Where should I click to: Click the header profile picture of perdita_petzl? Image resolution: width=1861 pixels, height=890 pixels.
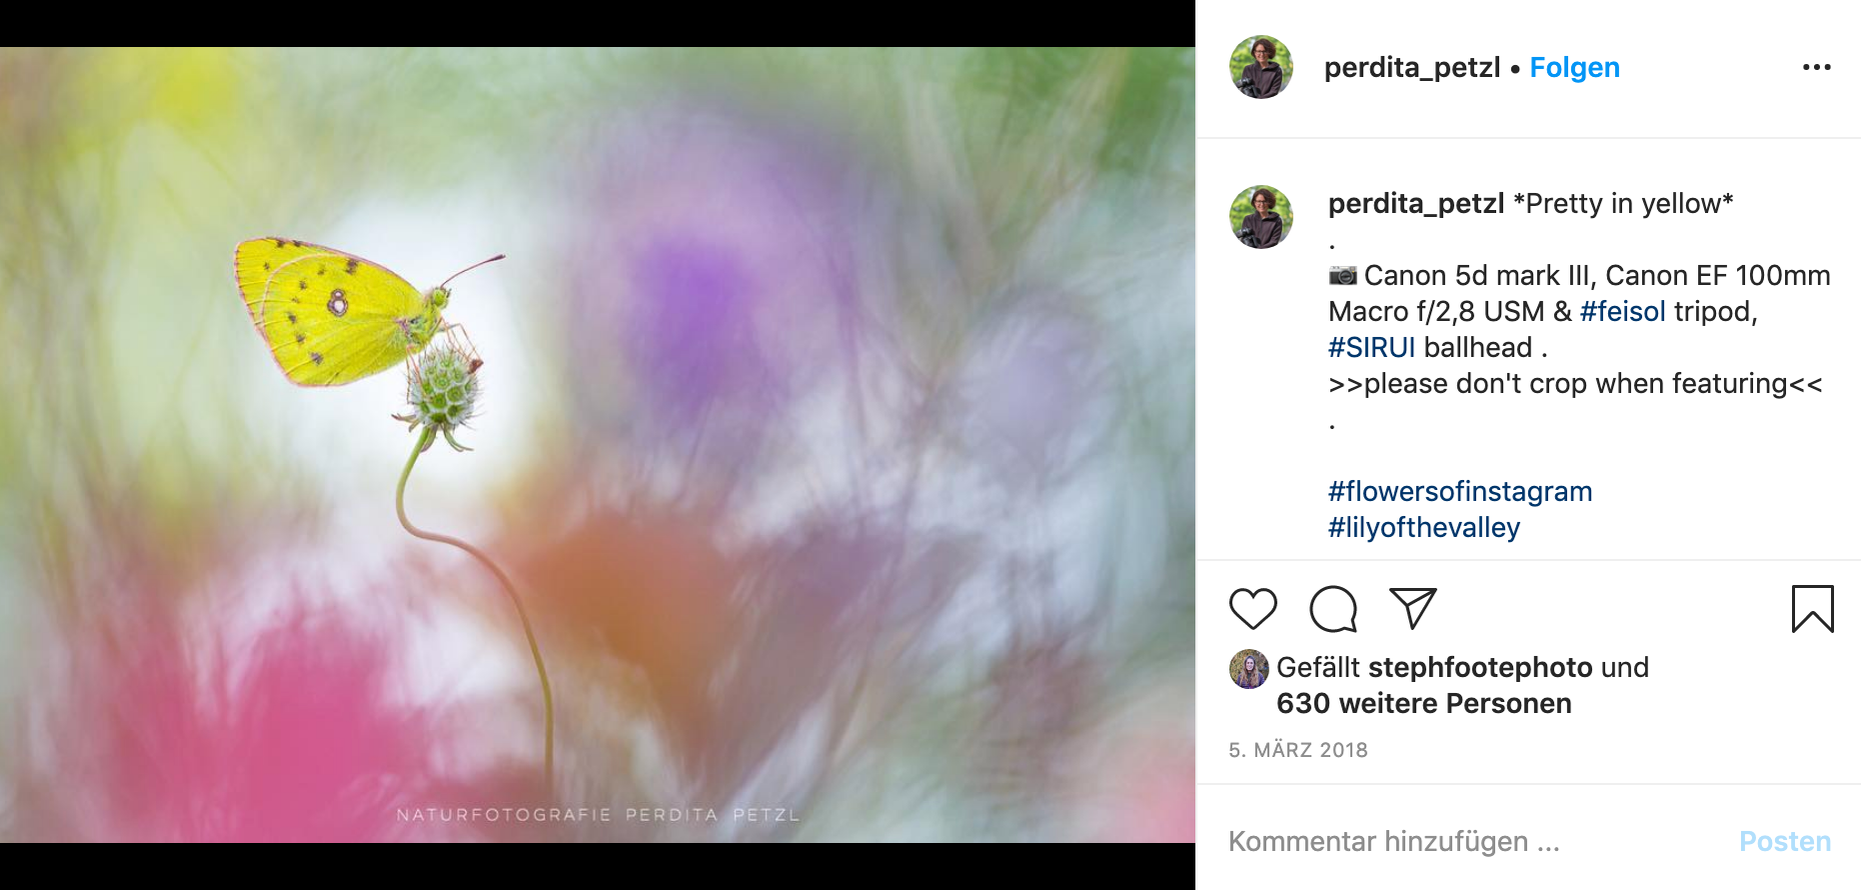(x=1261, y=67)
